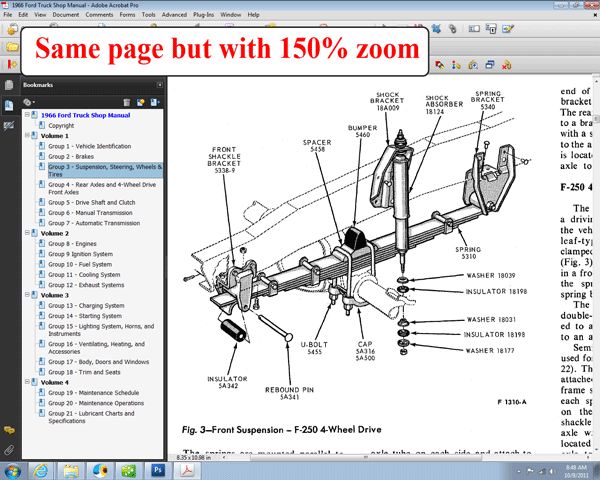Open the Attachments paperclip panel icon

pos(9,450)
